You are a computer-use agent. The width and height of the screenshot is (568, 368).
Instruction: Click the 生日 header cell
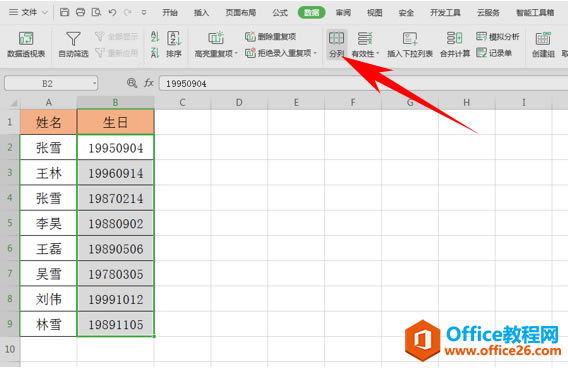pos(116,122)
